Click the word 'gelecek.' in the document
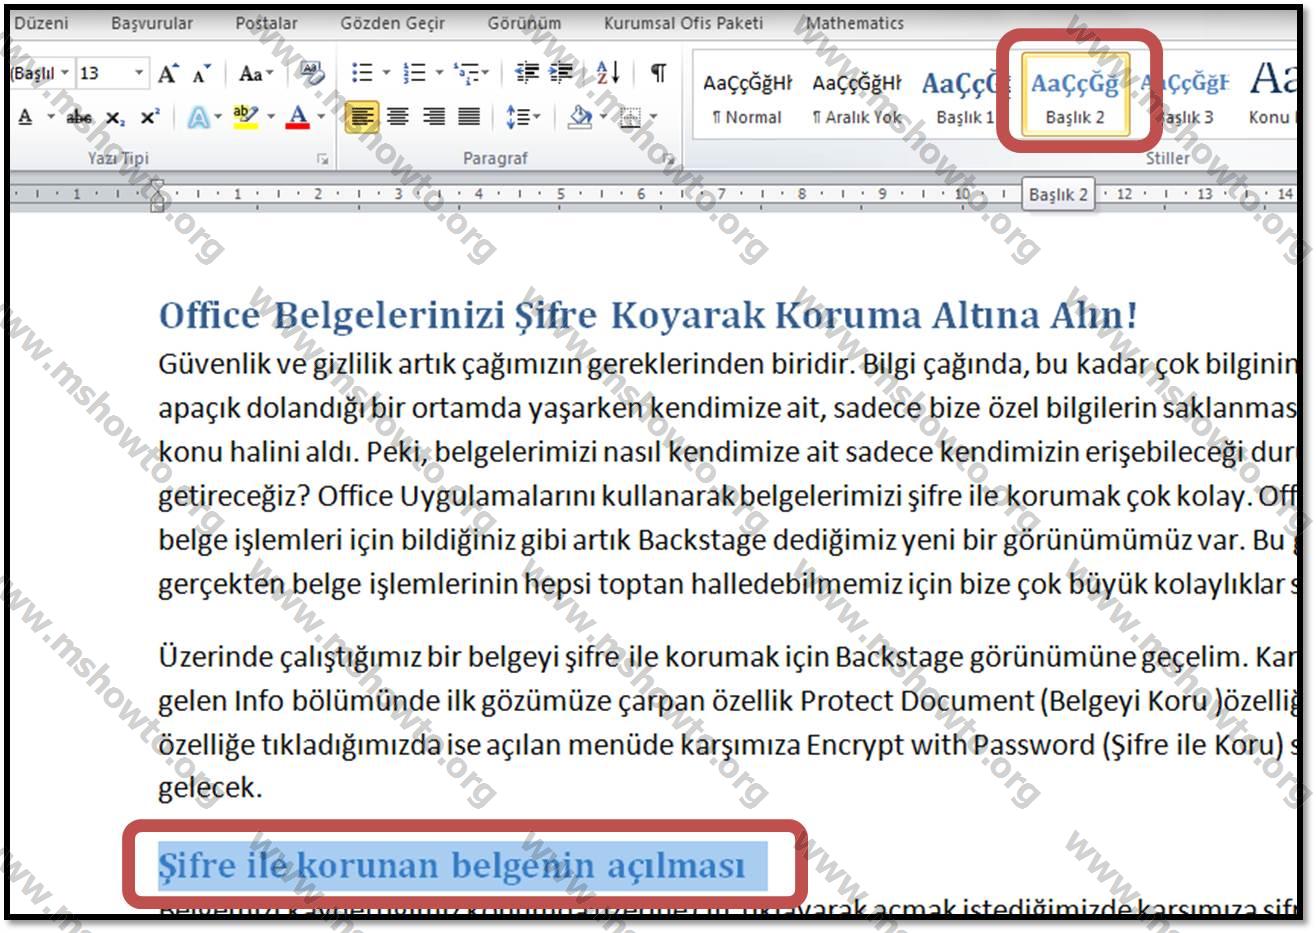Viewport: 1316px width, 933px height. point(210,788)
